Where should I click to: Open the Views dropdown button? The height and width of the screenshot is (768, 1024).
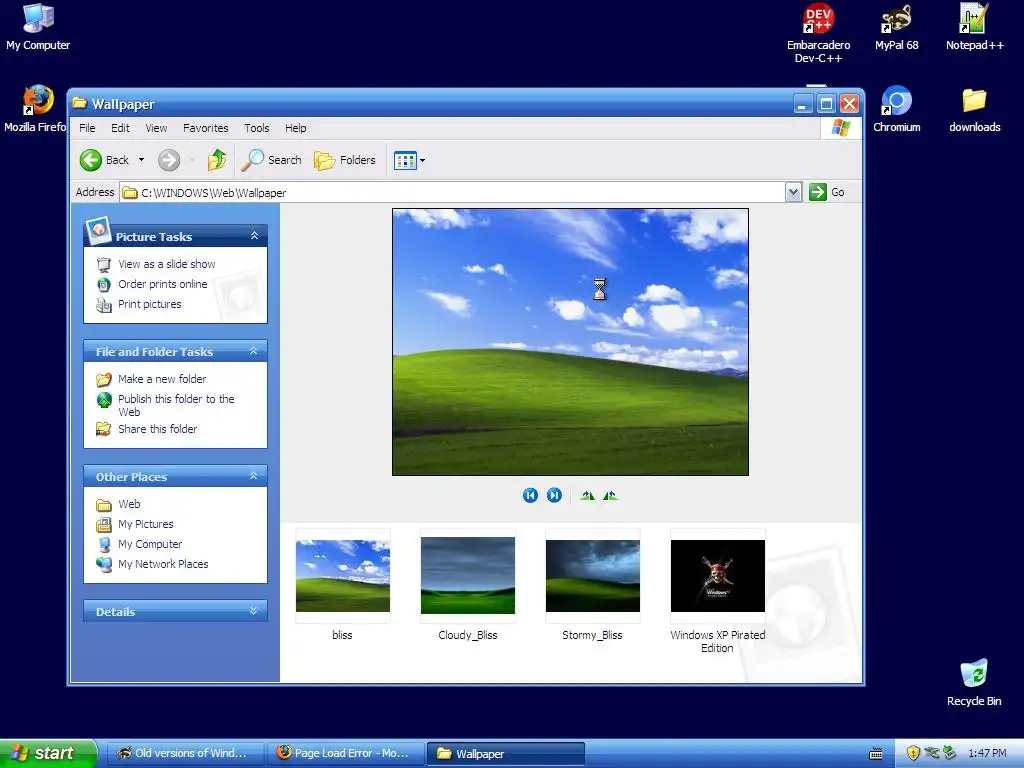pyautogui.click(x=409, y=160)
